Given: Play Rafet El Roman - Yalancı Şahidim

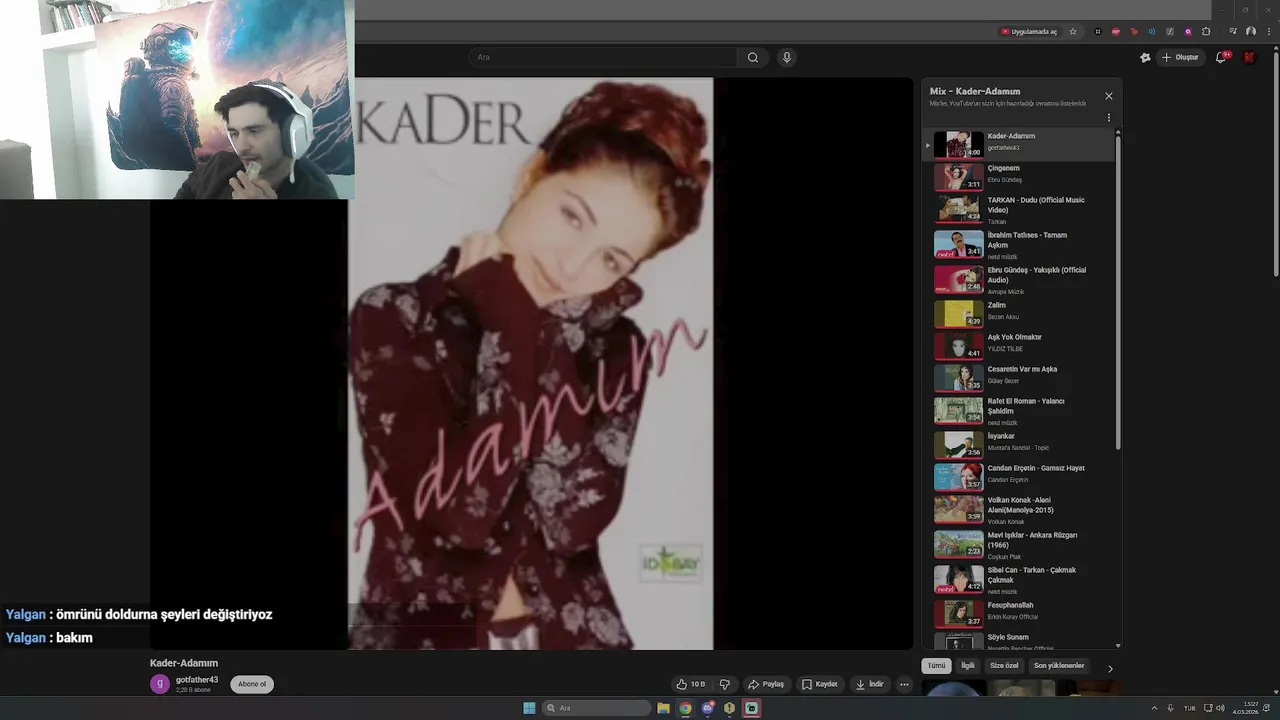Looking at the screenshot, I should click(x=1017, y=411).
